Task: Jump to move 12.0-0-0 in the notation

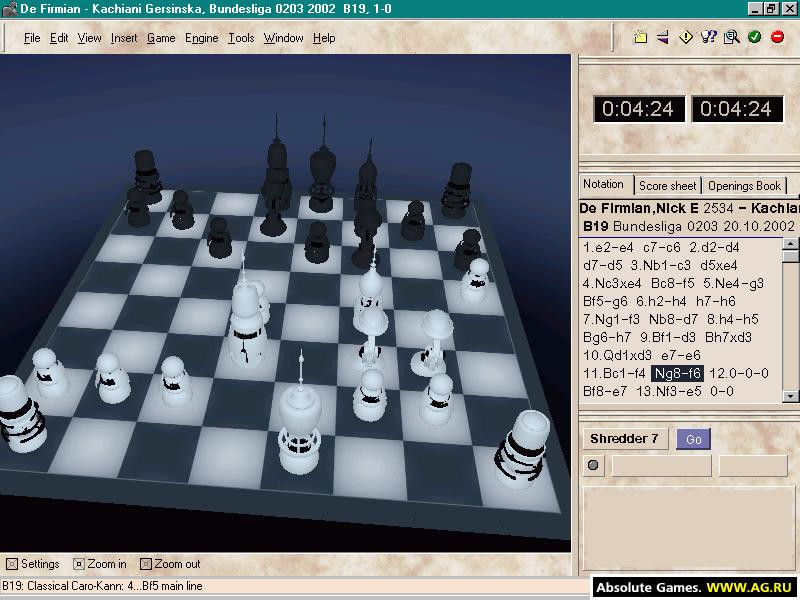Action: pos(739,373)
